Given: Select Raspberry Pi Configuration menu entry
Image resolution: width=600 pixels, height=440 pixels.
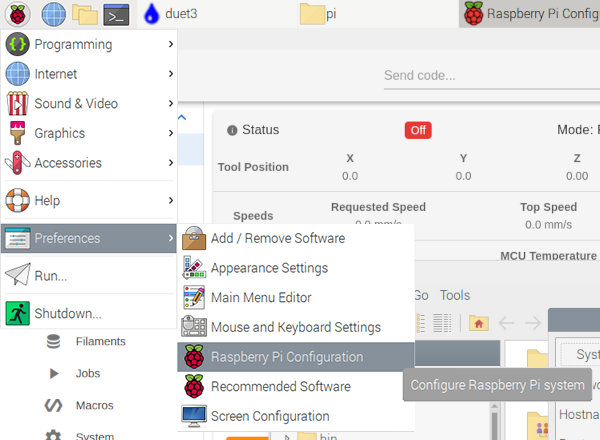Looking at the screenshot, I should [x=286, y=357].
